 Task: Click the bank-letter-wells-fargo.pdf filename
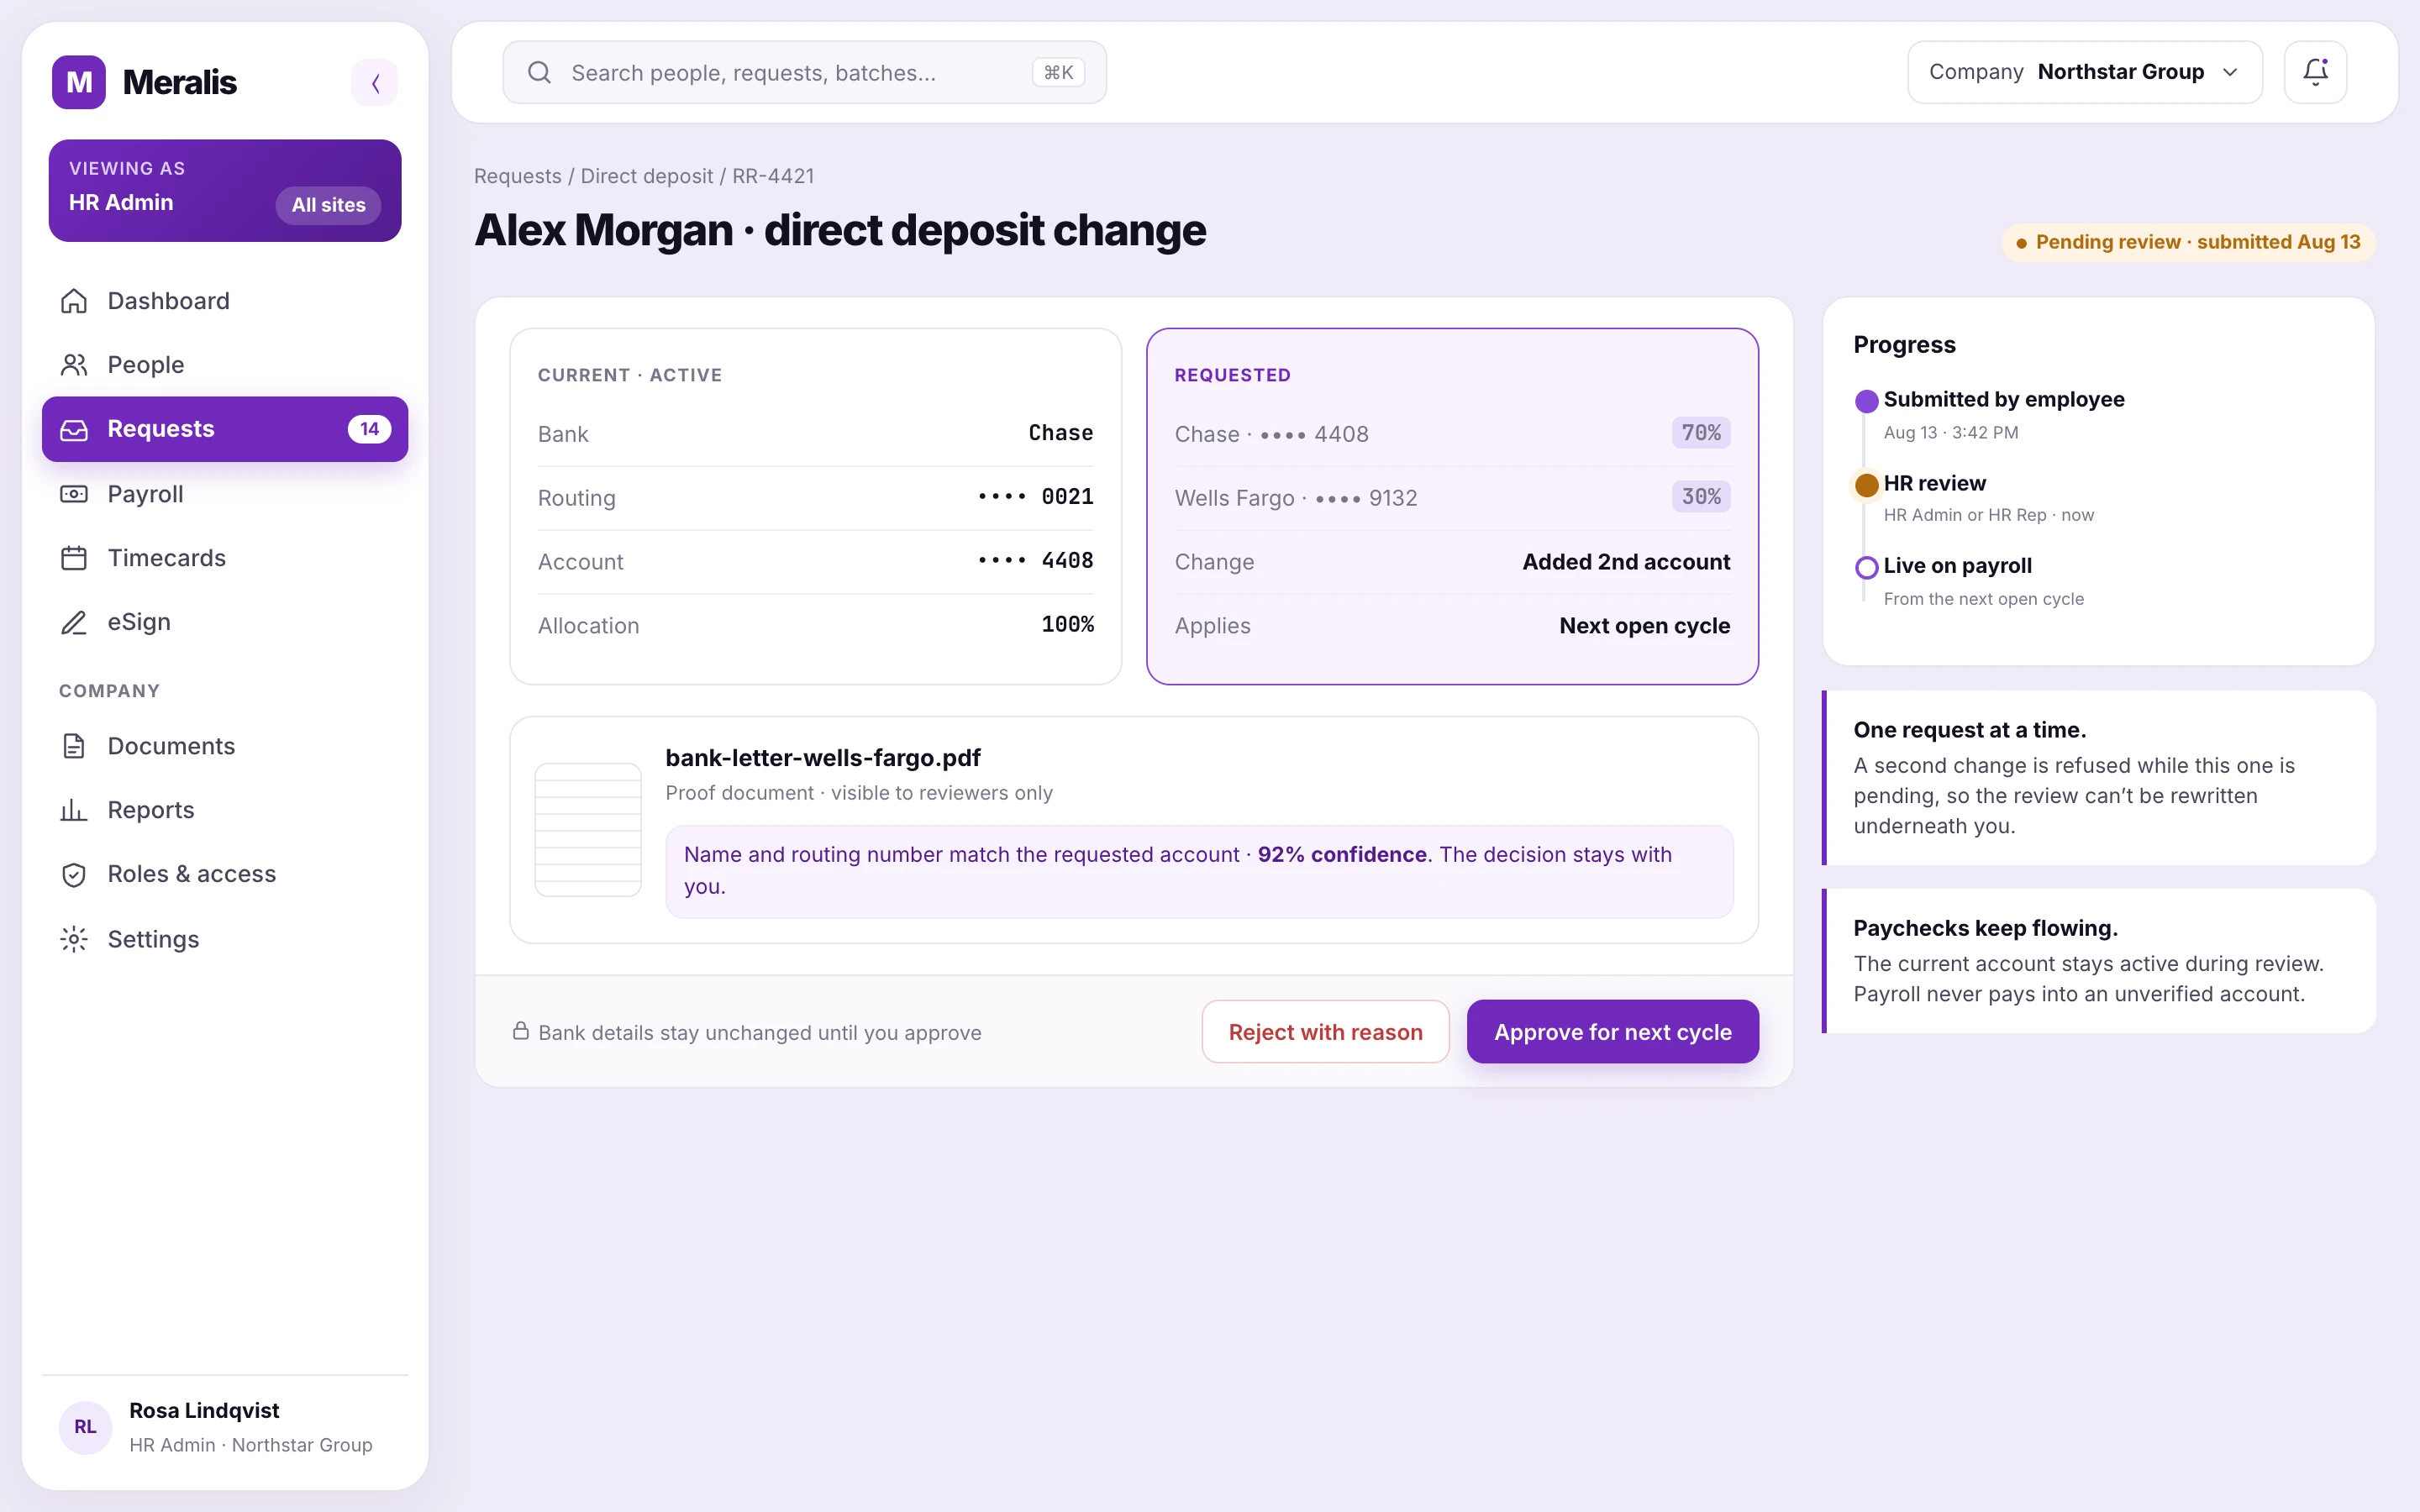click(822, 758)
